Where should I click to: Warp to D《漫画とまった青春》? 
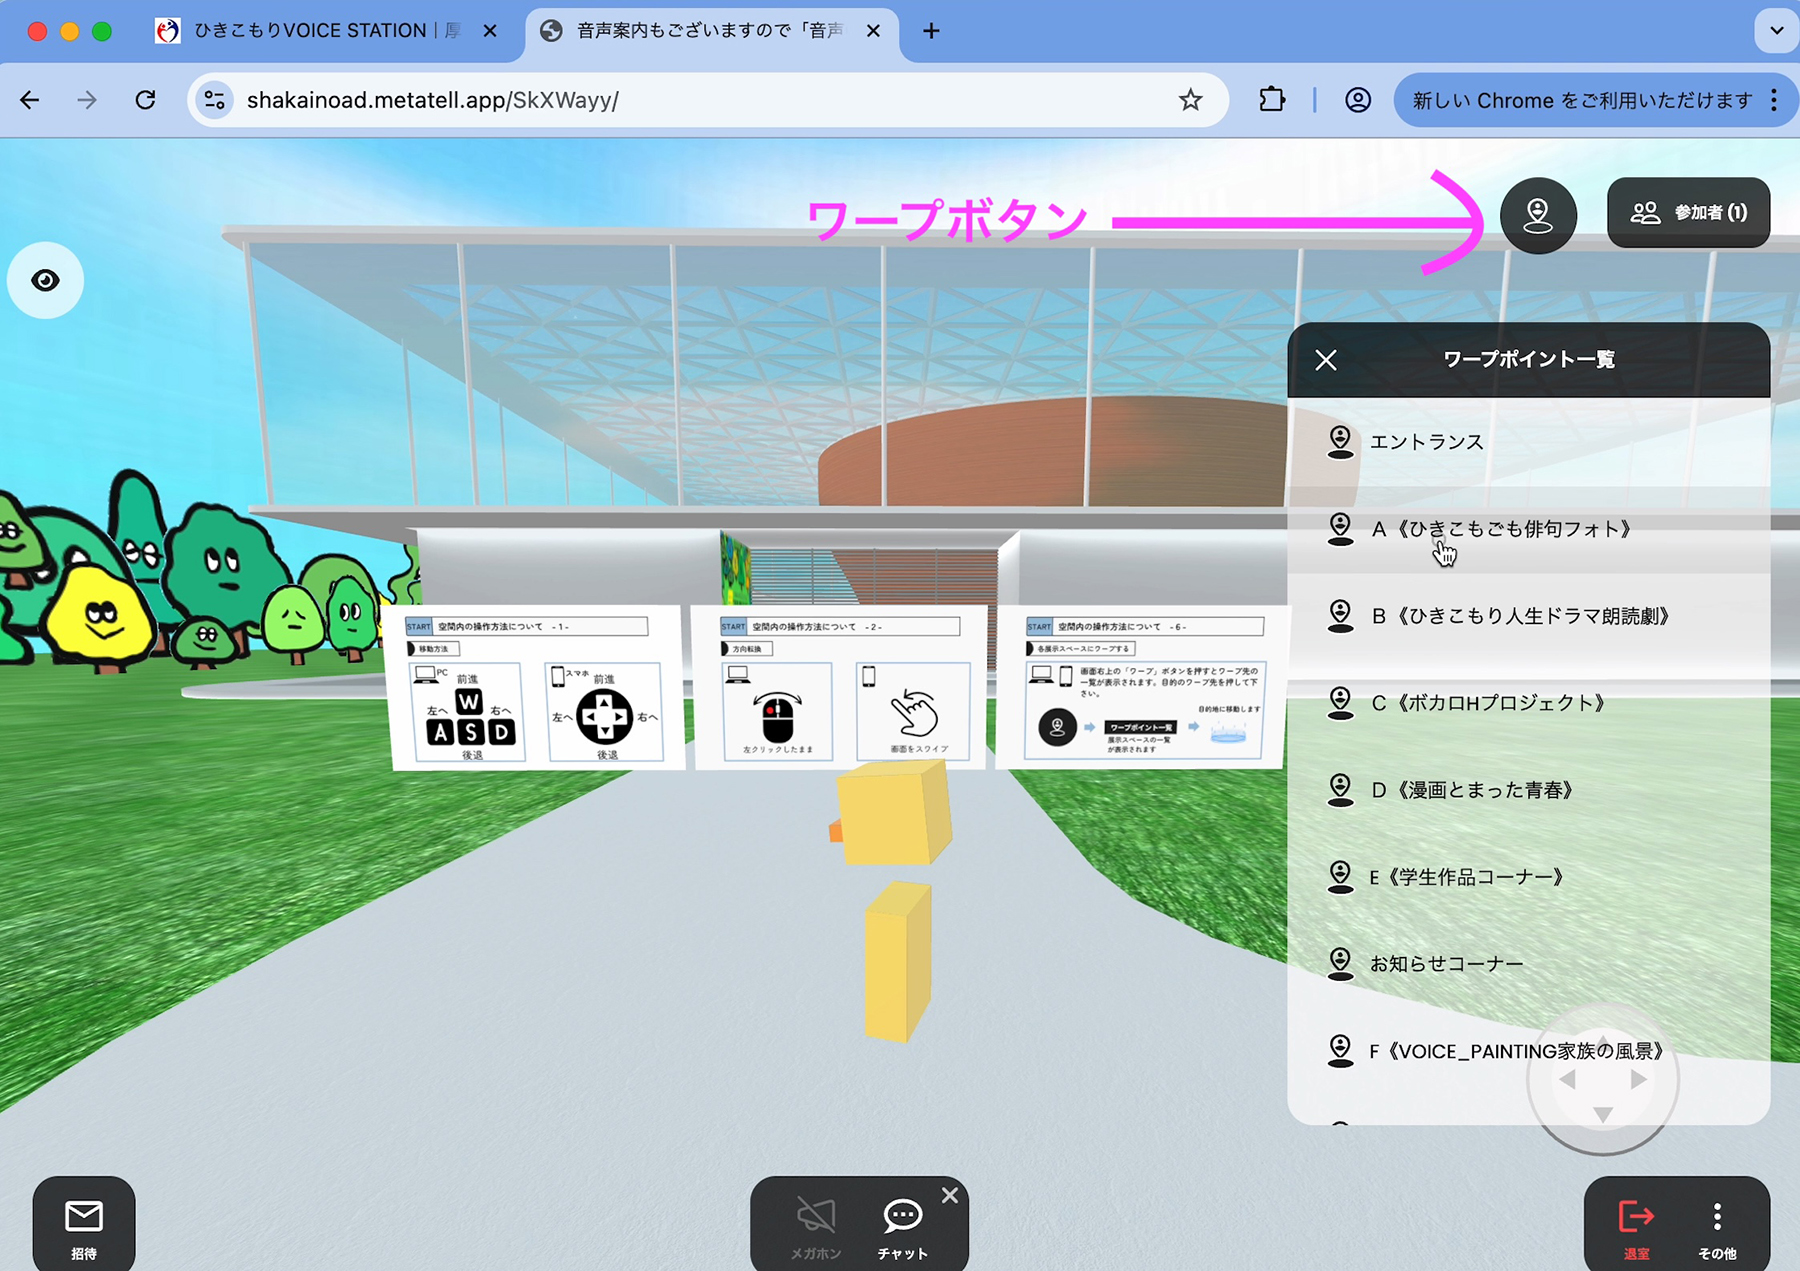(x=1528, y=790)
